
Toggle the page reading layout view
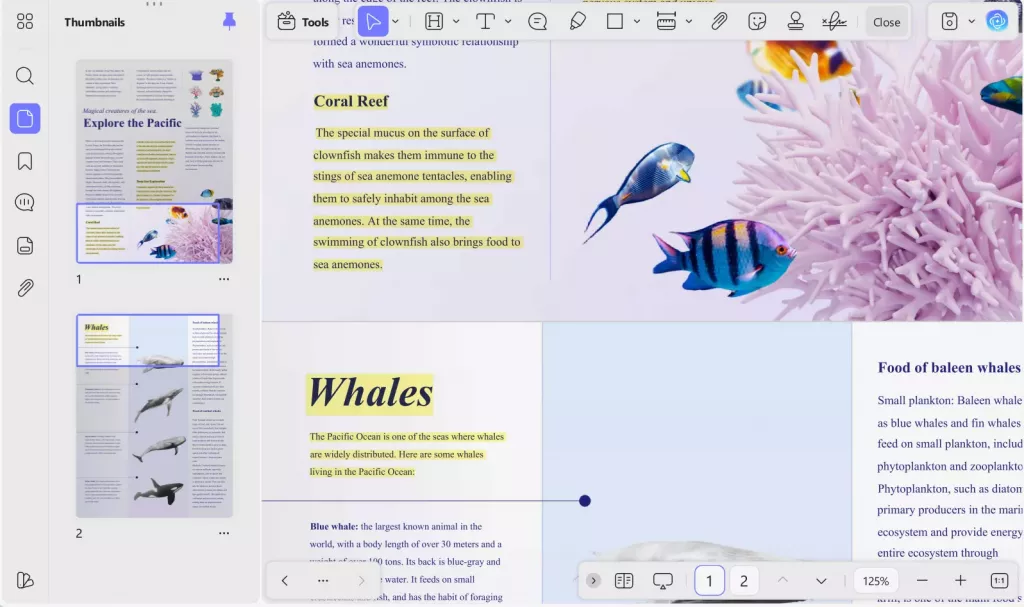tap(624, 581)
